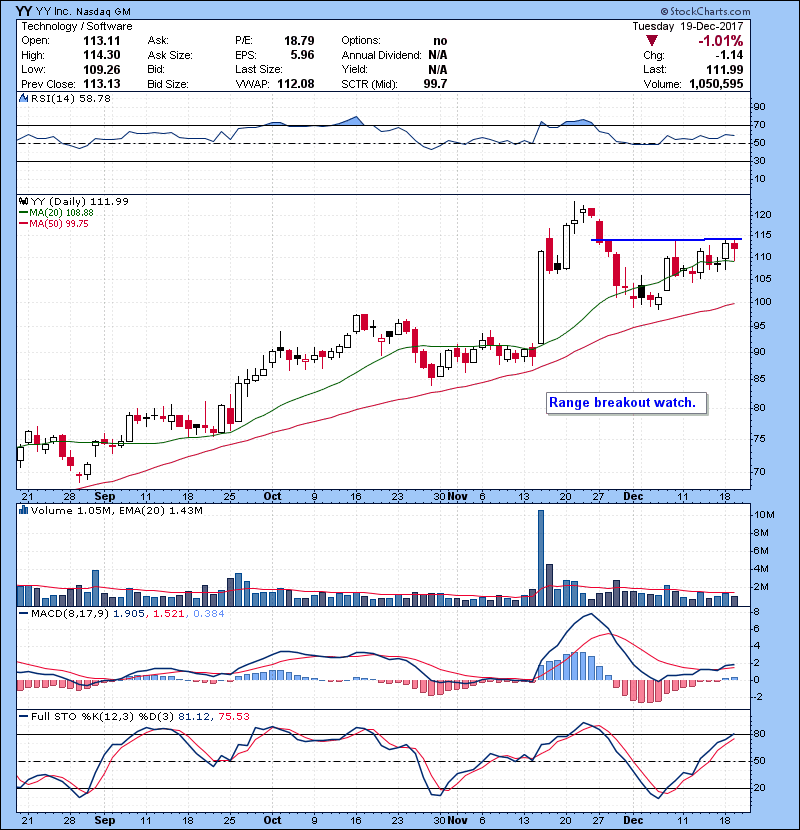Click the Chg value -1.14
800x830 pixels.
click(x=729, y=55)
